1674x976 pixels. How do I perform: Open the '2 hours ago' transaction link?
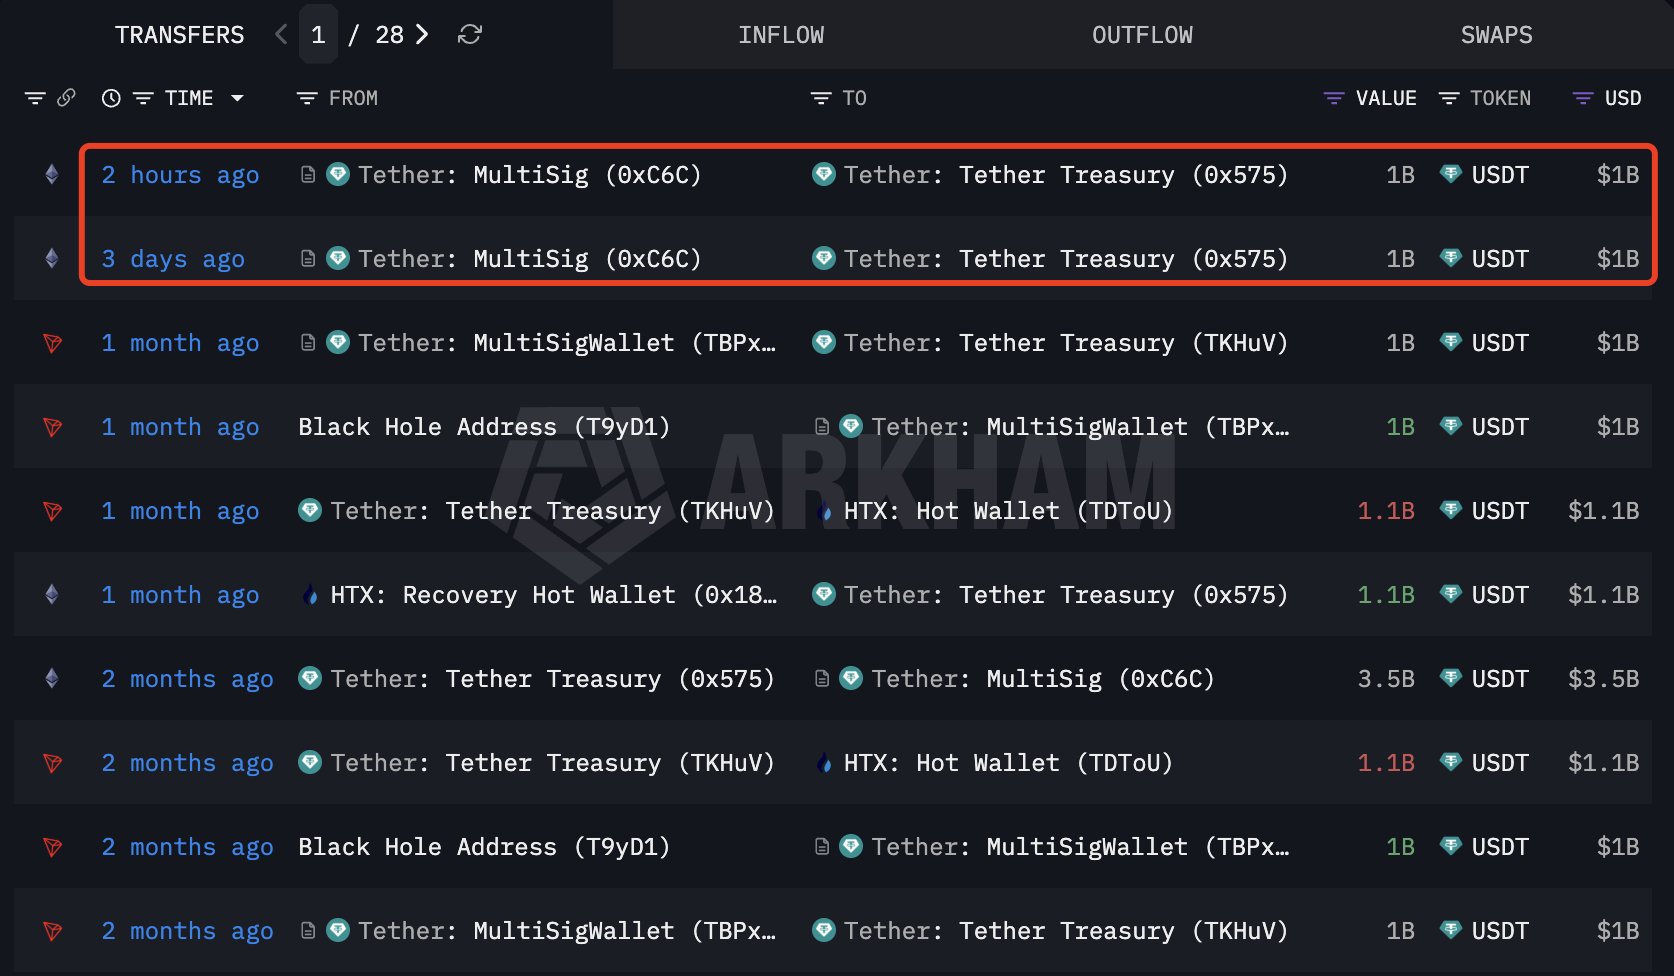pos(180,175)
